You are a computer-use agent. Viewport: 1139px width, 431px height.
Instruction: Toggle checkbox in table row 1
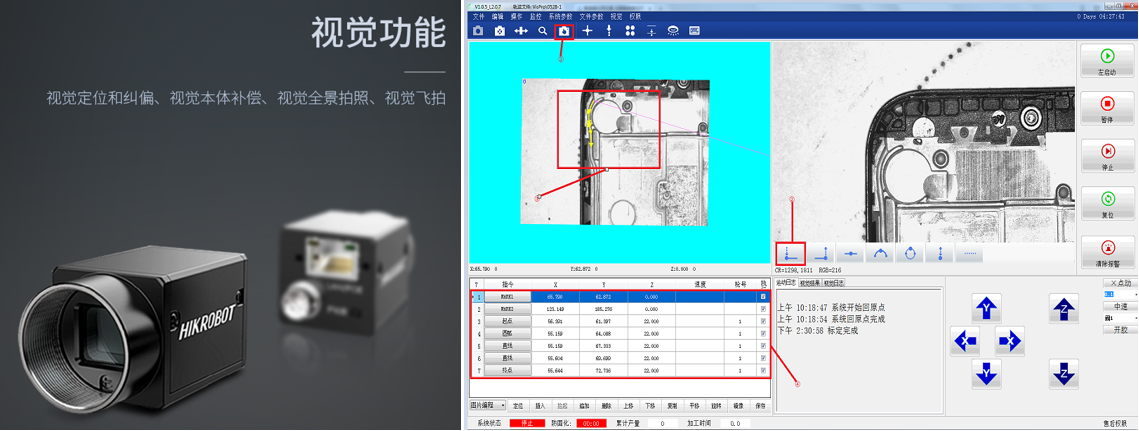click(762, 297)
